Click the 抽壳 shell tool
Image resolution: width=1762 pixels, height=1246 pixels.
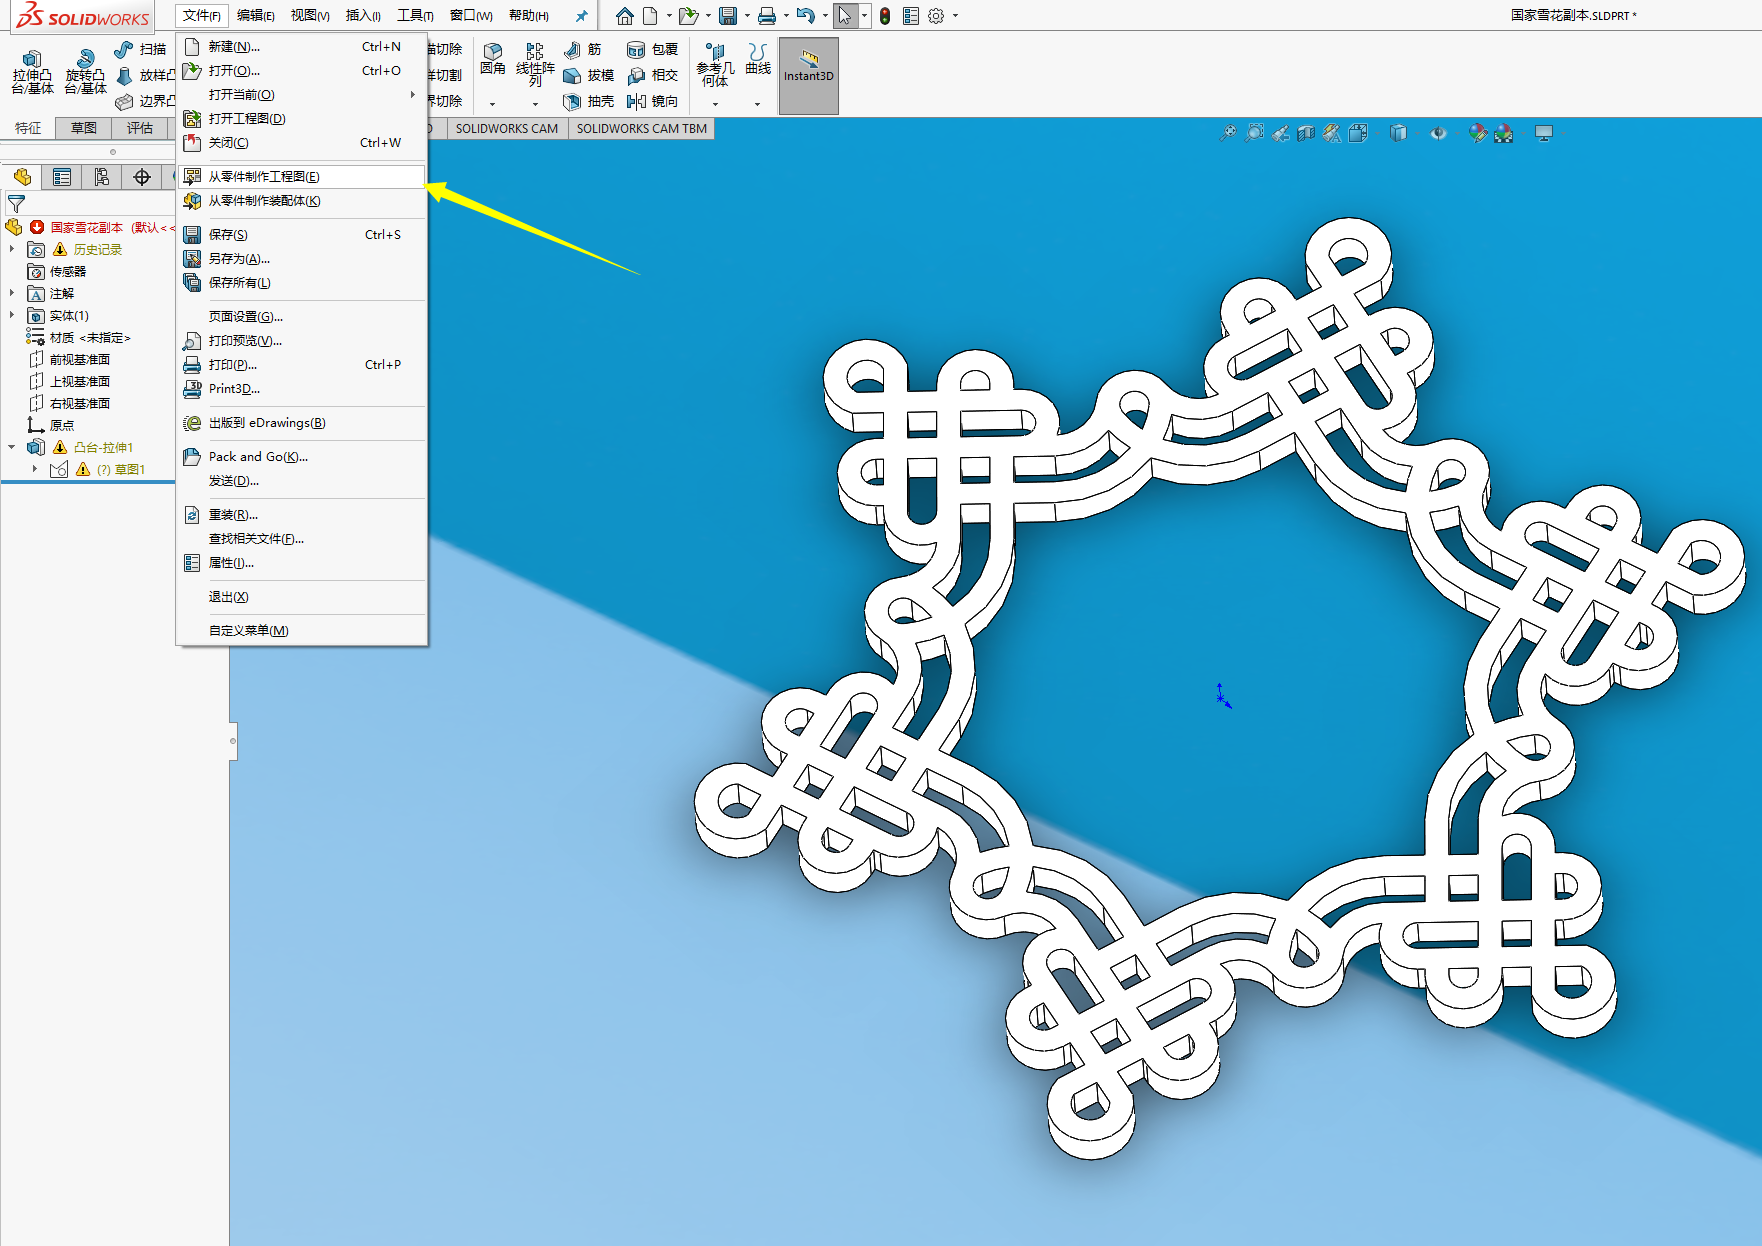click(x=589, y=101)
